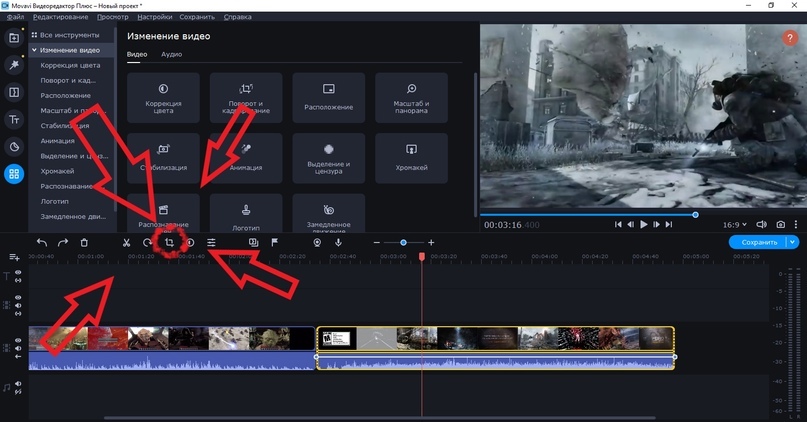
Task: Open the Файл menu
Action: (15, 17)
